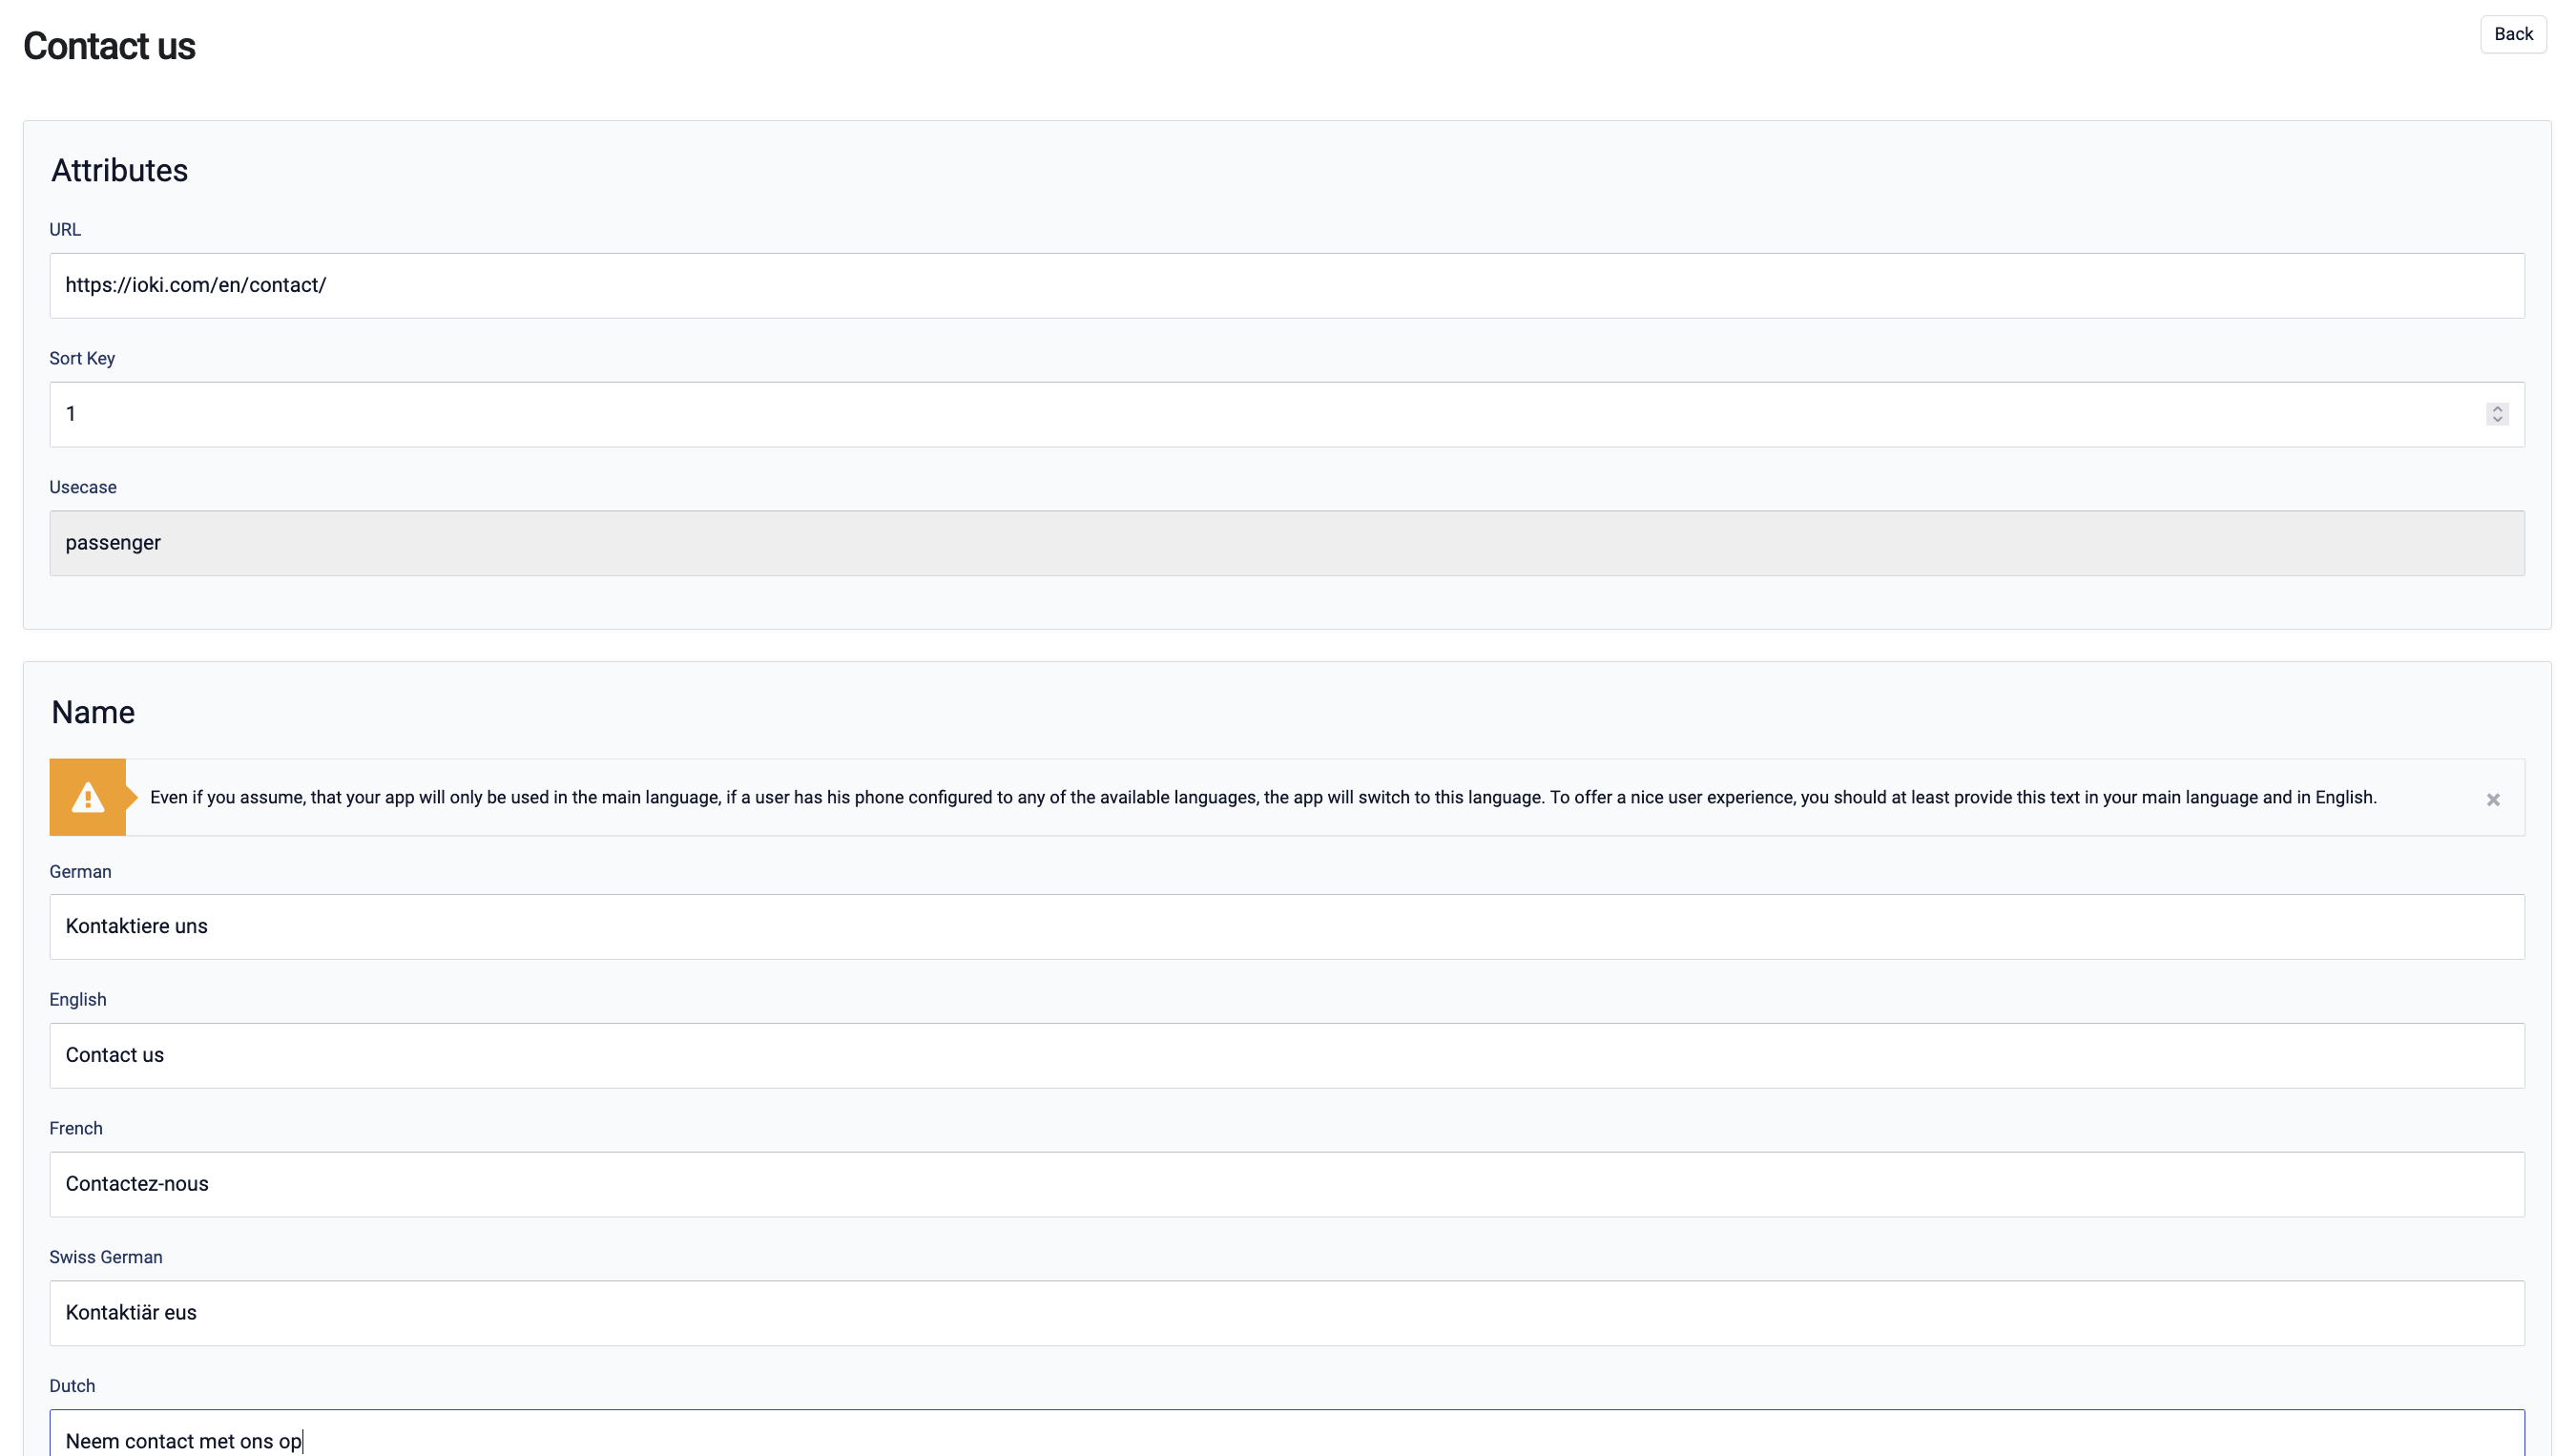Click the English label
The image size is (2576, 1456).
click(x=78, y=1000)
